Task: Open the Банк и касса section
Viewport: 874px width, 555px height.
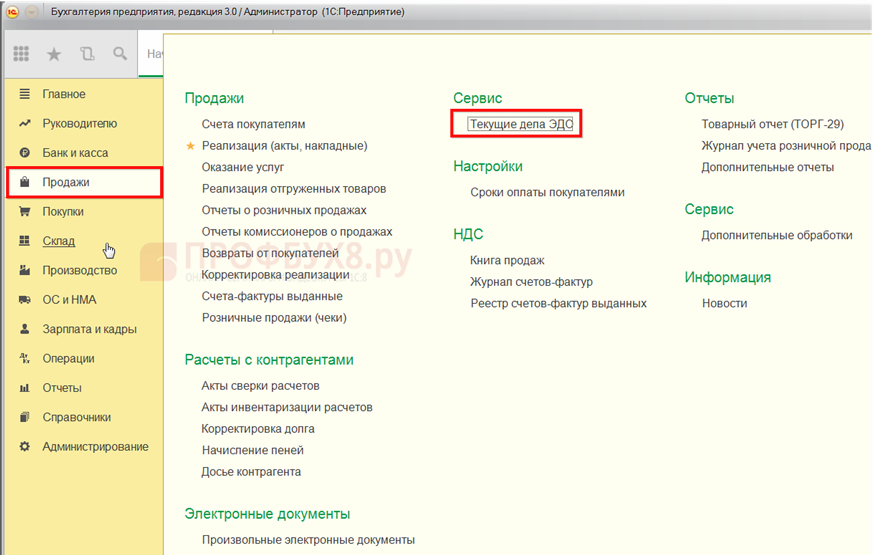Action: tap(75, 153)
